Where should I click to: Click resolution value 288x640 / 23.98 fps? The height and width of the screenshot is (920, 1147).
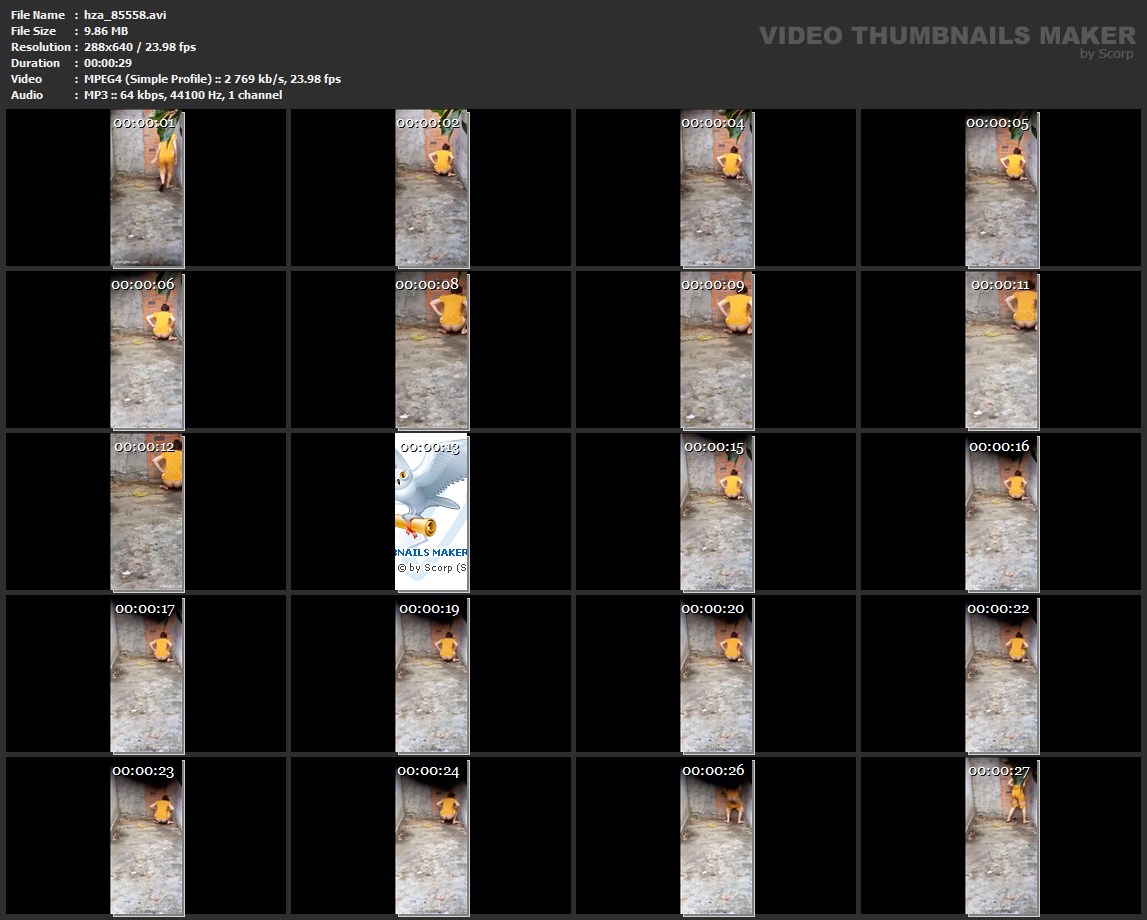click(140, 47)
